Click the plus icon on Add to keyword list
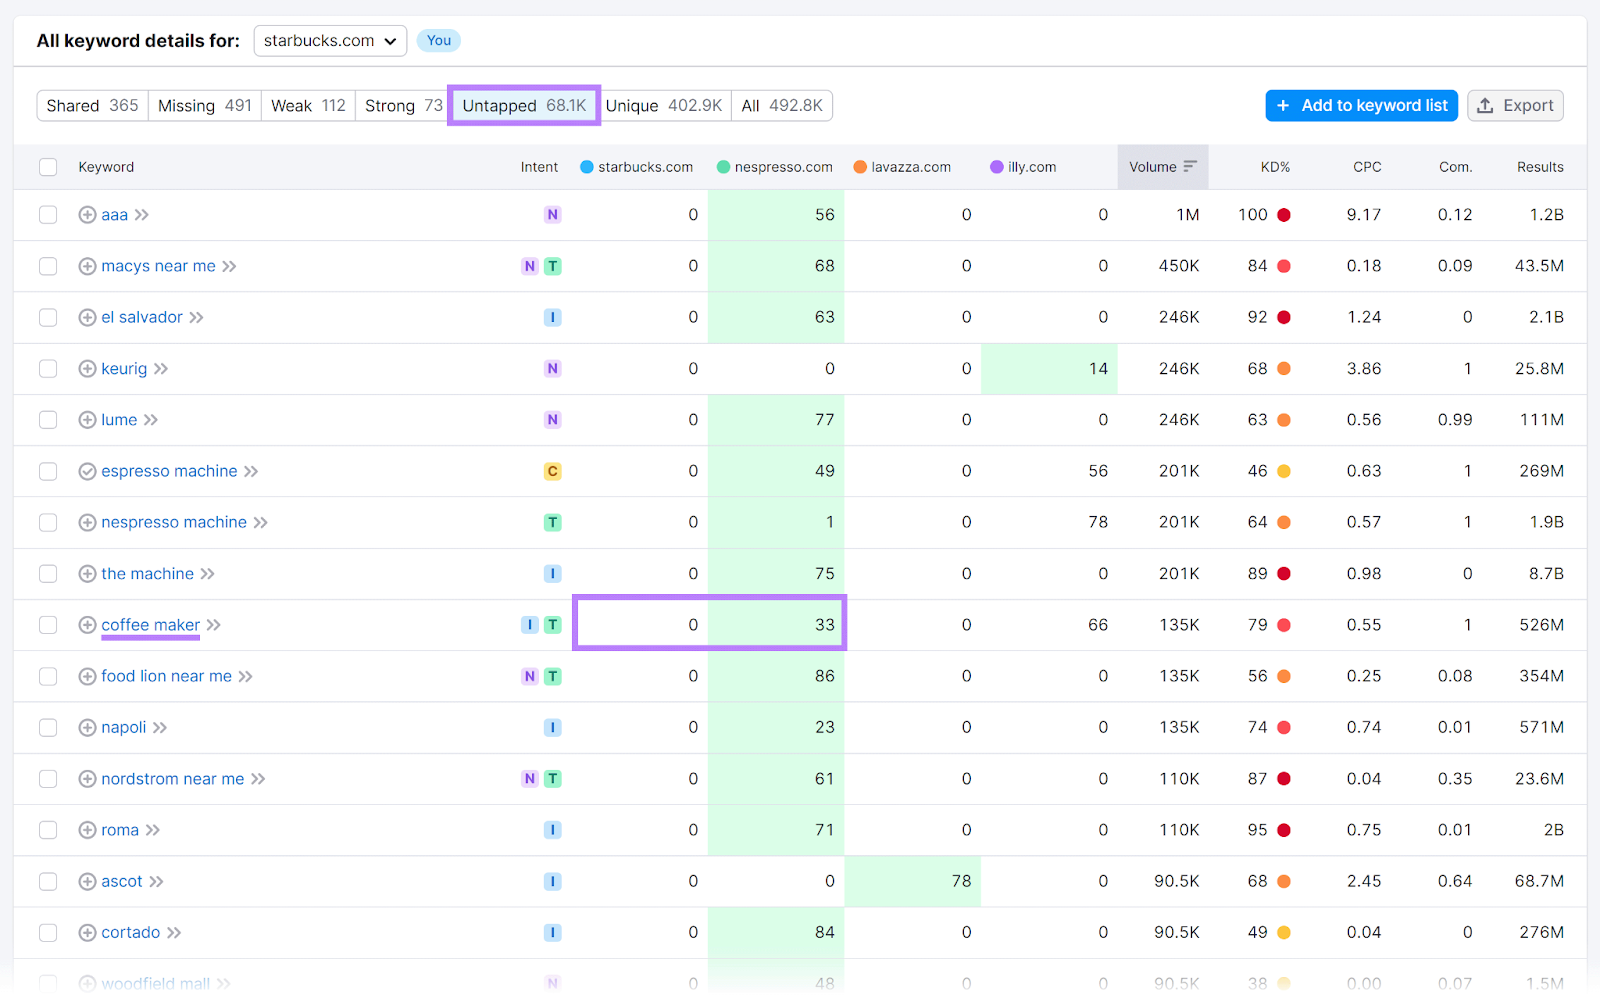The height and width of the screenshot is (1002, 1600). click(1283, 105)
